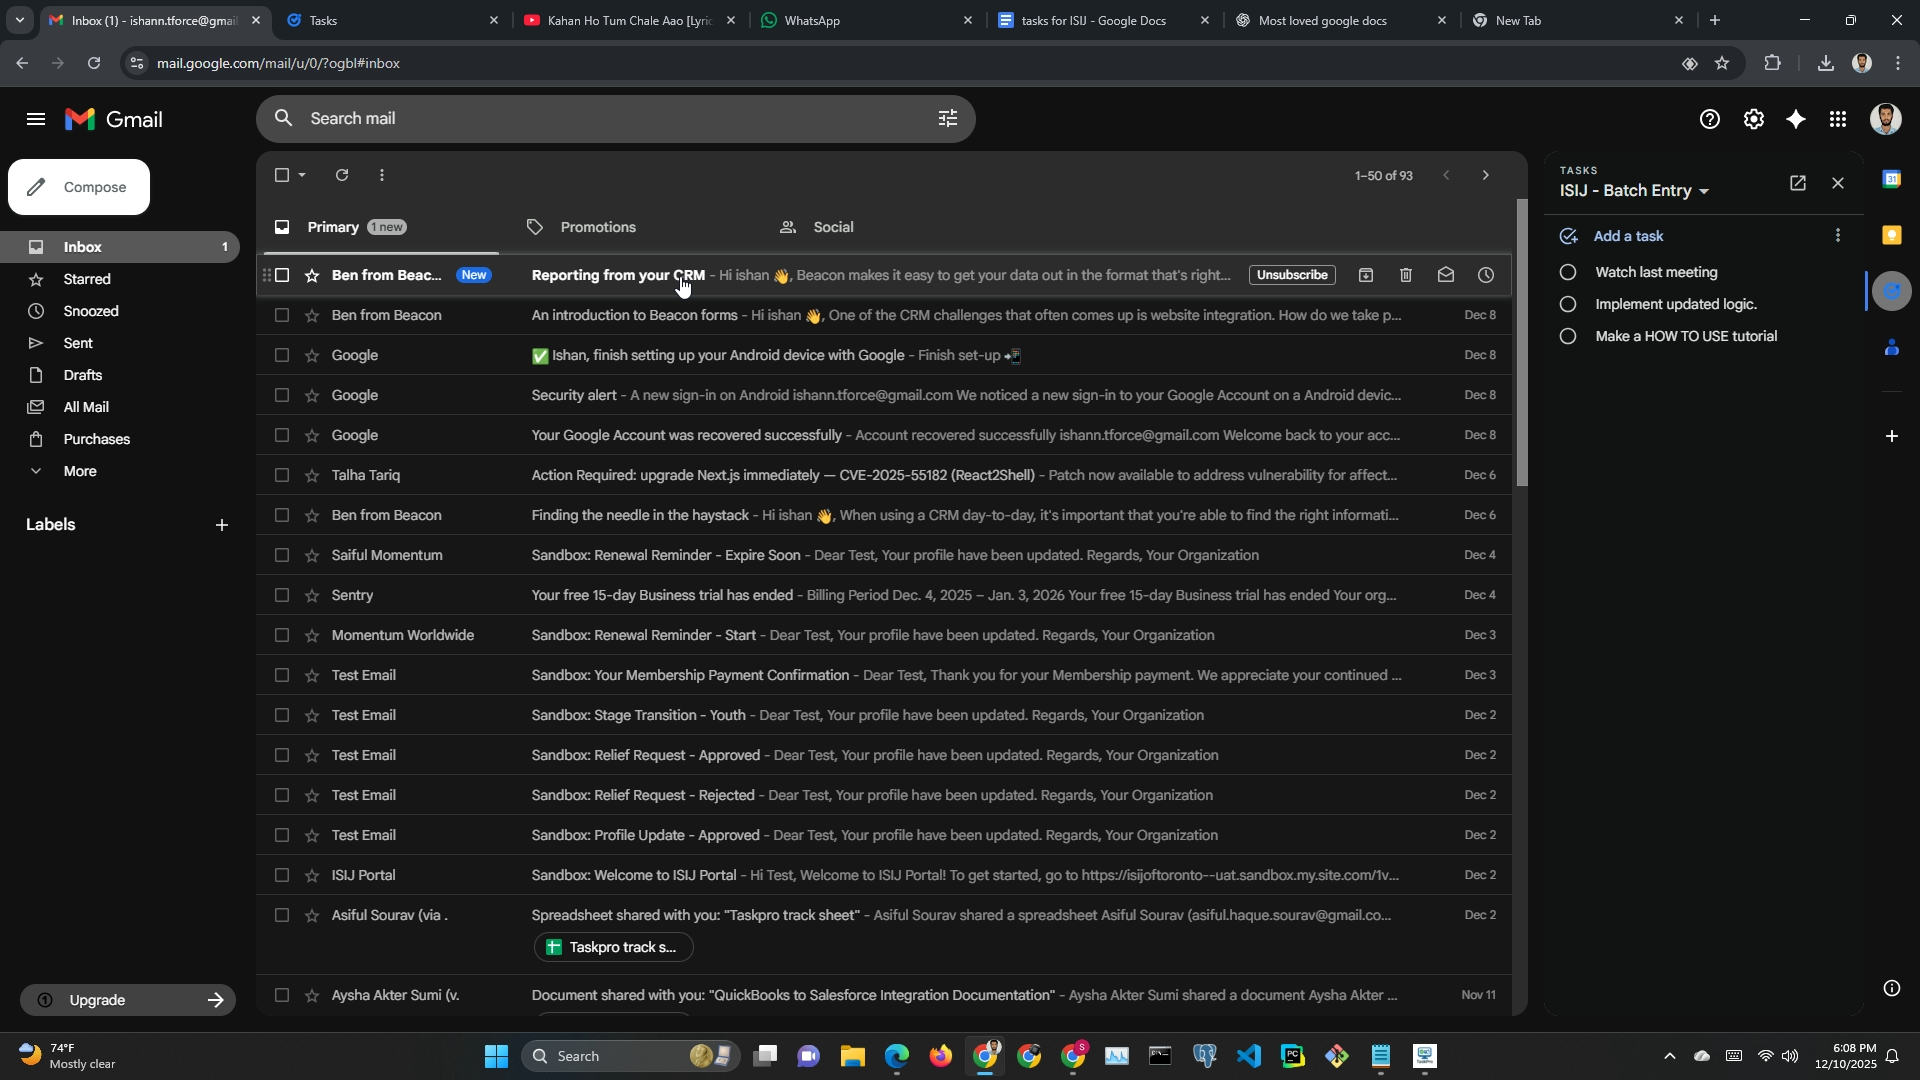The height and width of the screenshot is (1080, 1920).
Task: Open the Starred folder
Action: (87, 279)
